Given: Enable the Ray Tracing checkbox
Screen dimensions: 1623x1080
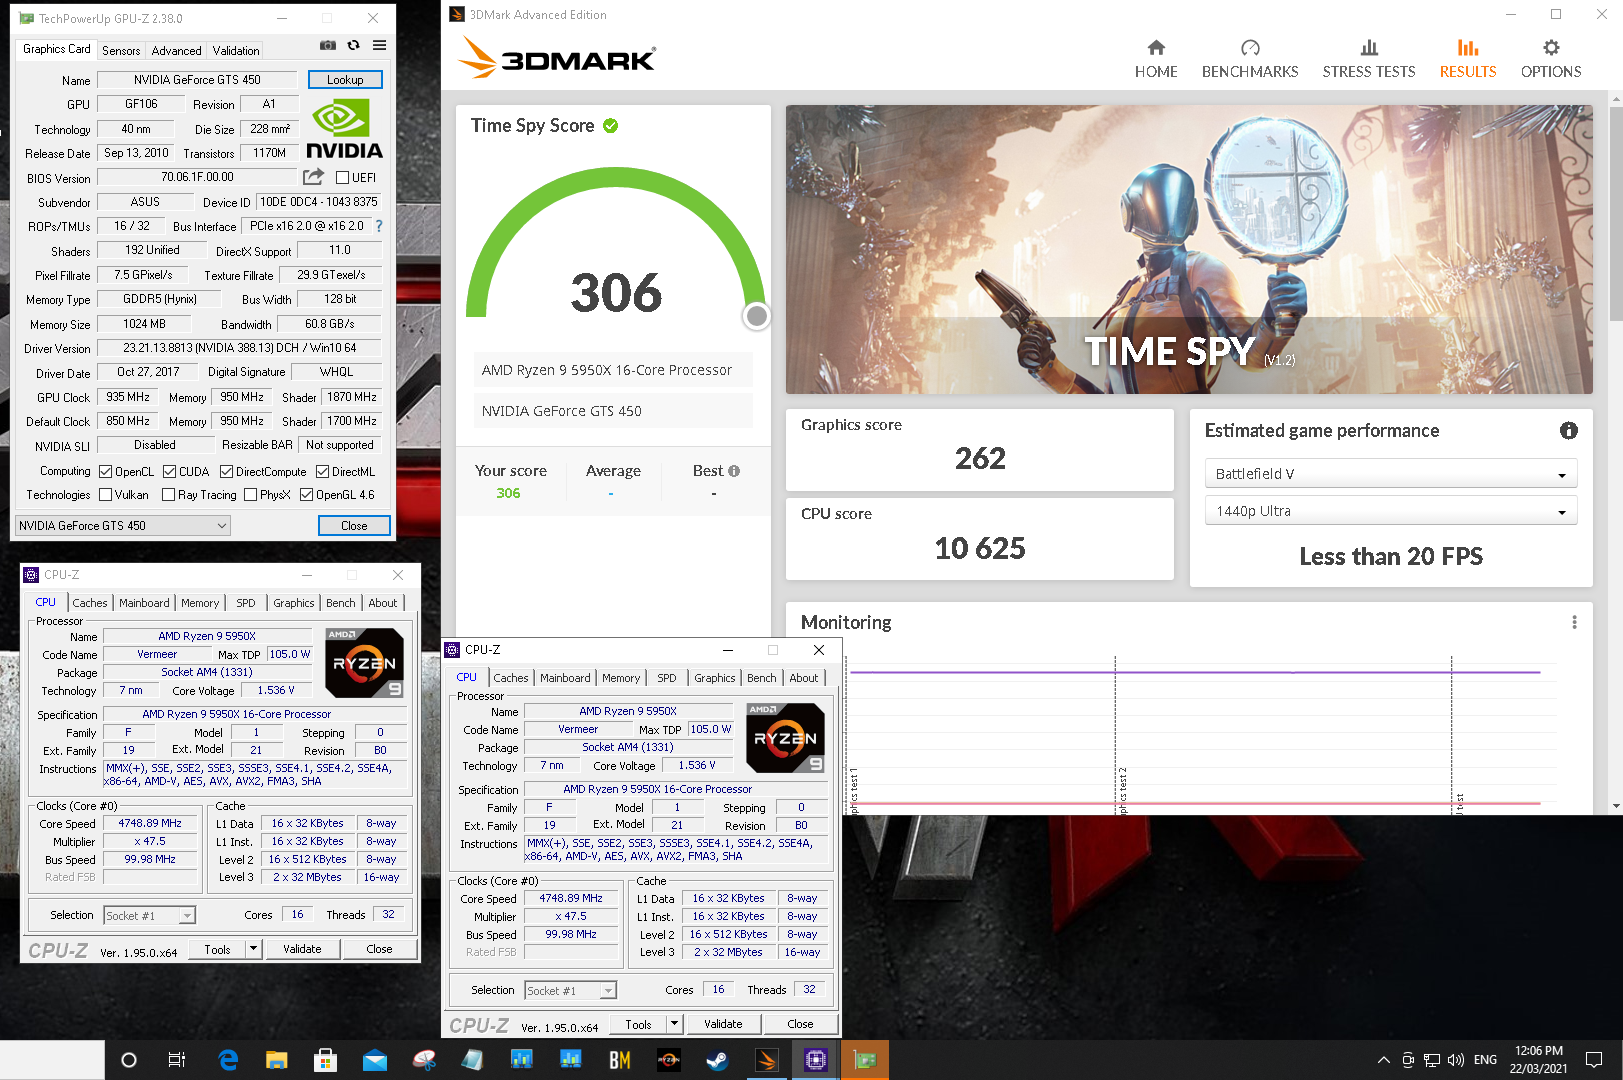Looking at the screenshot, I should (x=168, y=495).
